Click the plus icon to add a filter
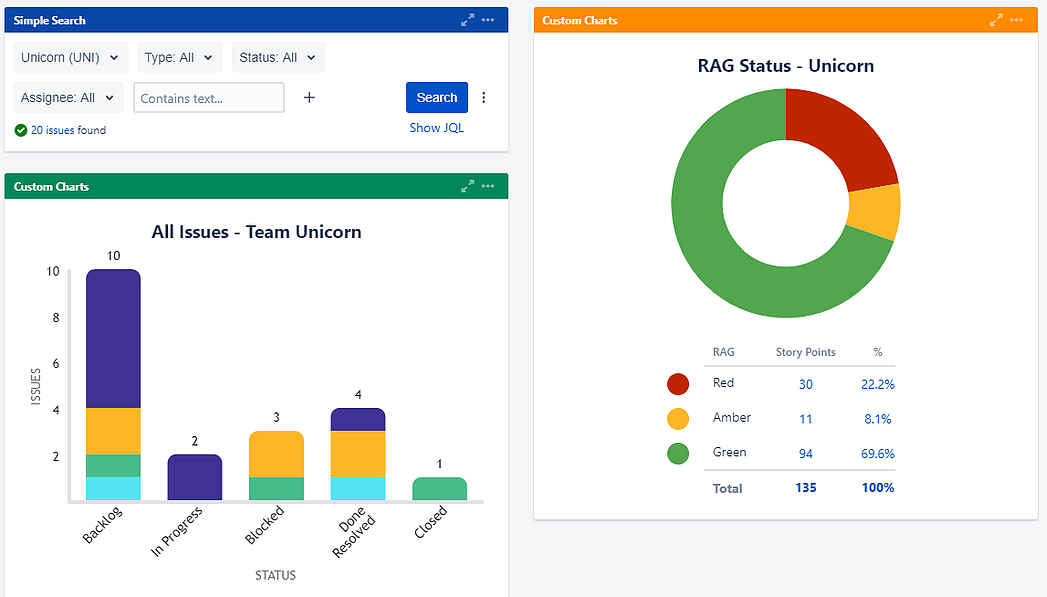Viewport: 1047px width, 597px height. 309,97
